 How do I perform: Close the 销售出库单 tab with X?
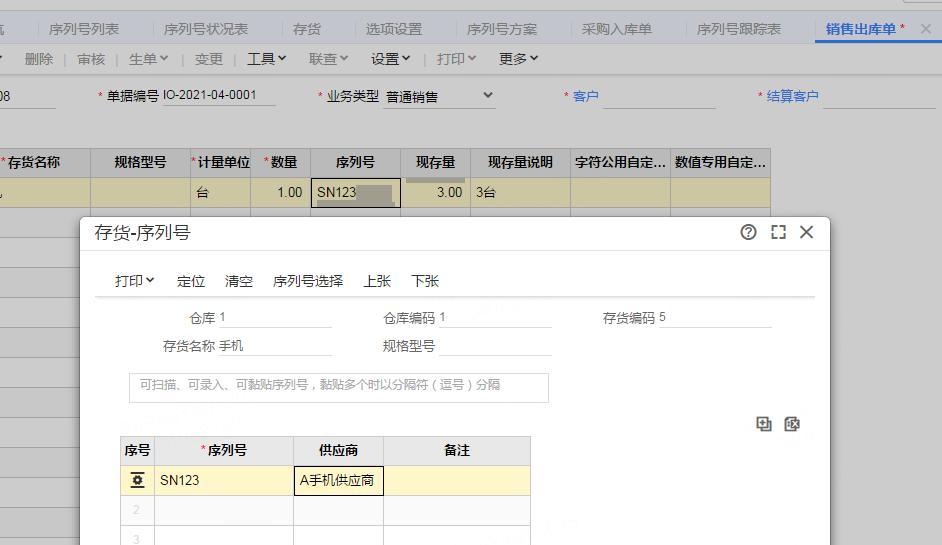[925, 29]
